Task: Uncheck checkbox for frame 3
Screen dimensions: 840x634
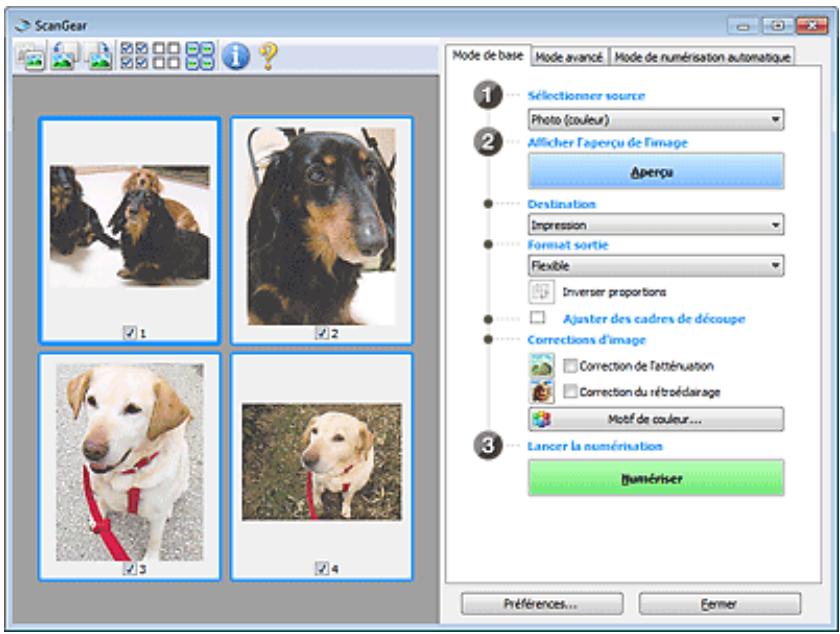Action: pos(130,569)
